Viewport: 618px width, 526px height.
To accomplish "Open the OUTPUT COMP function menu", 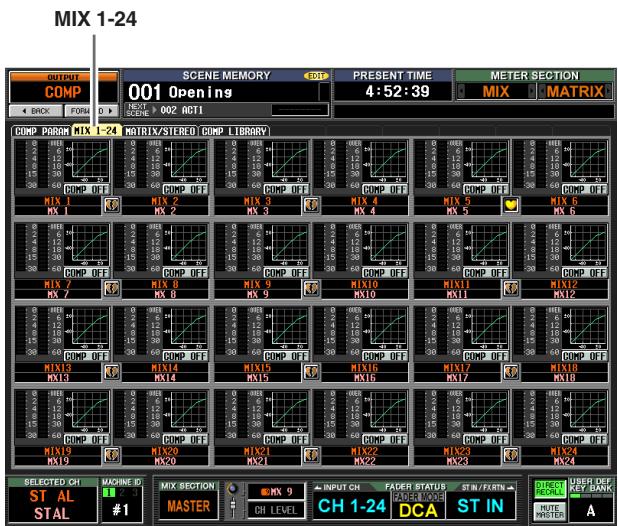I will click(63, 87).
